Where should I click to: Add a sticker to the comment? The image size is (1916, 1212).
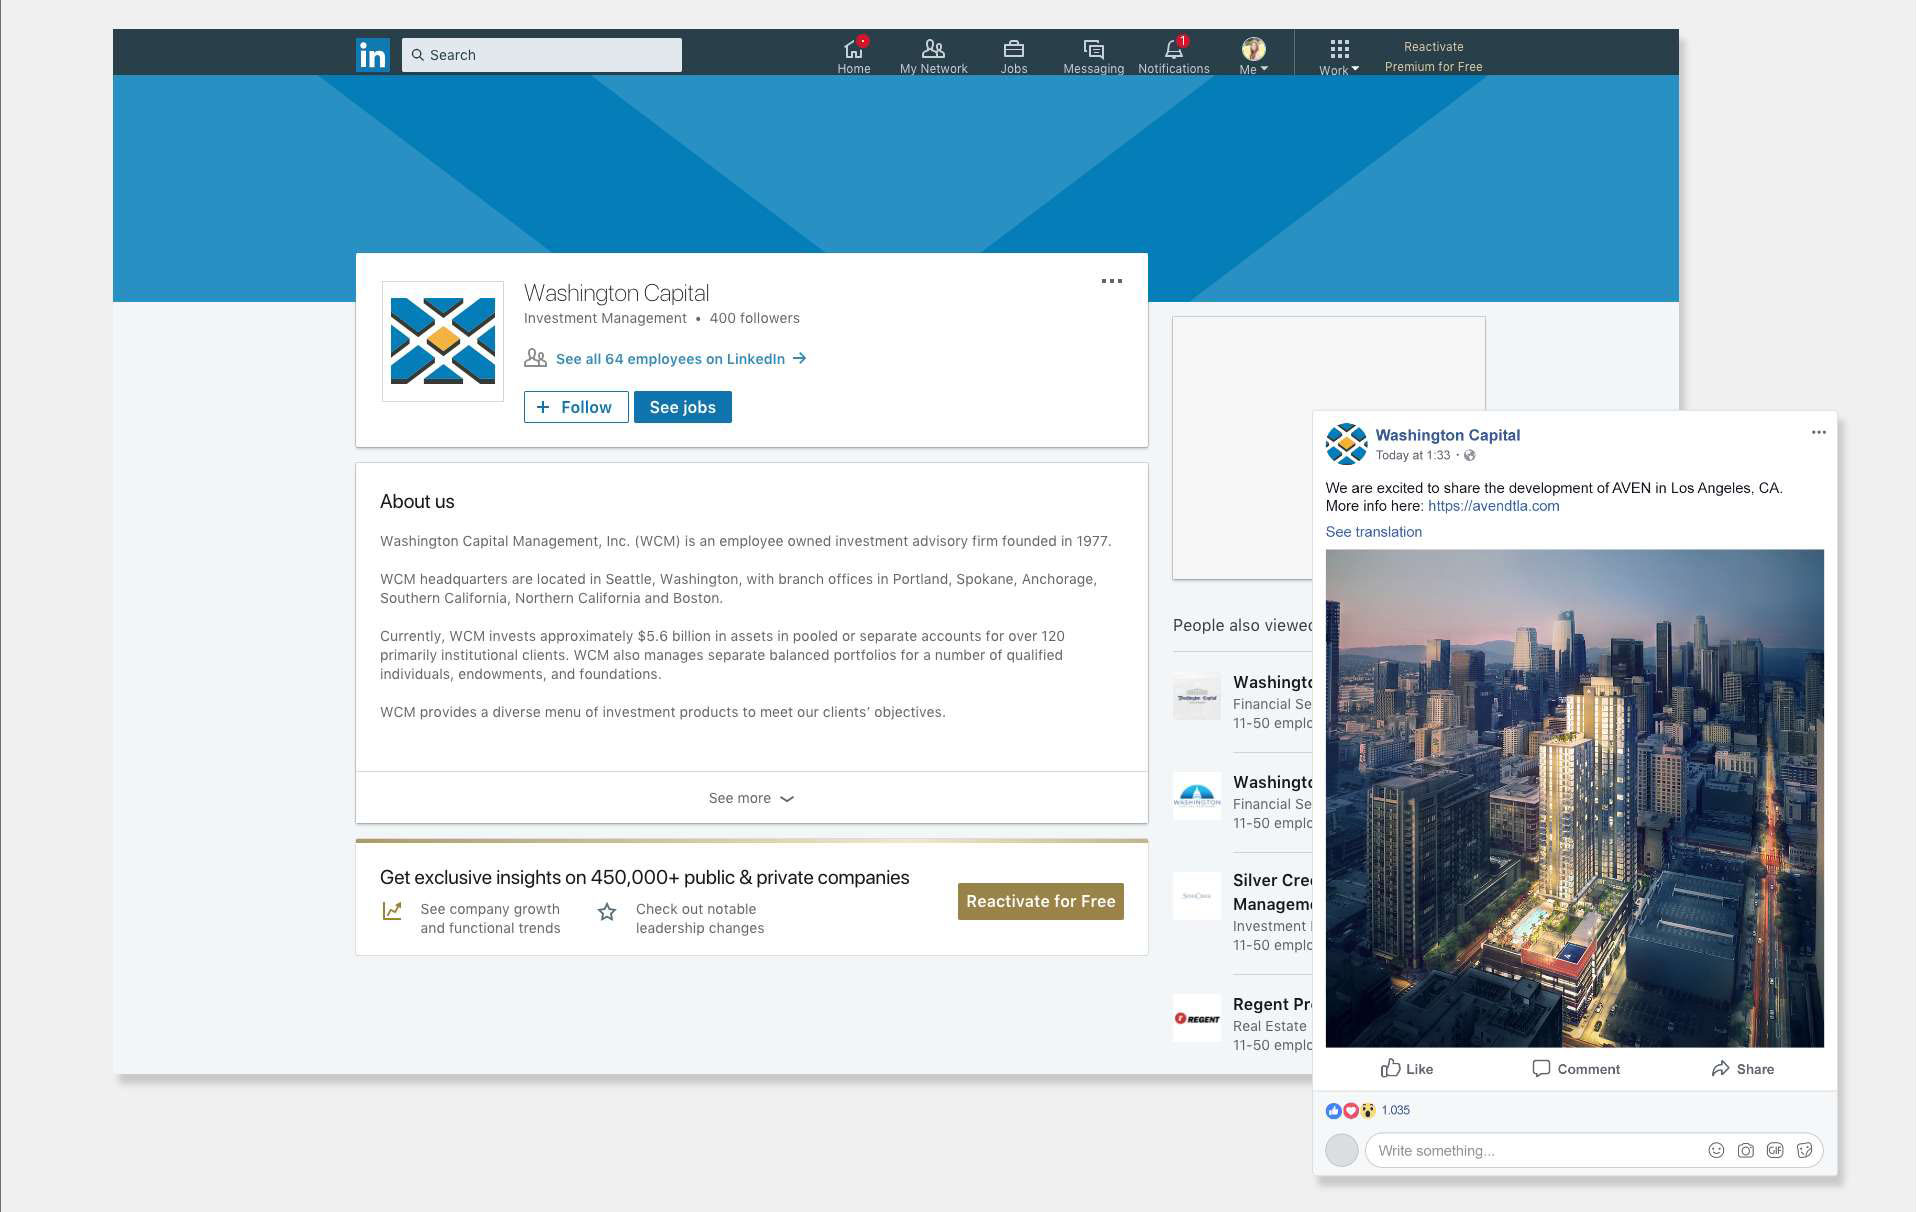1804,1150
